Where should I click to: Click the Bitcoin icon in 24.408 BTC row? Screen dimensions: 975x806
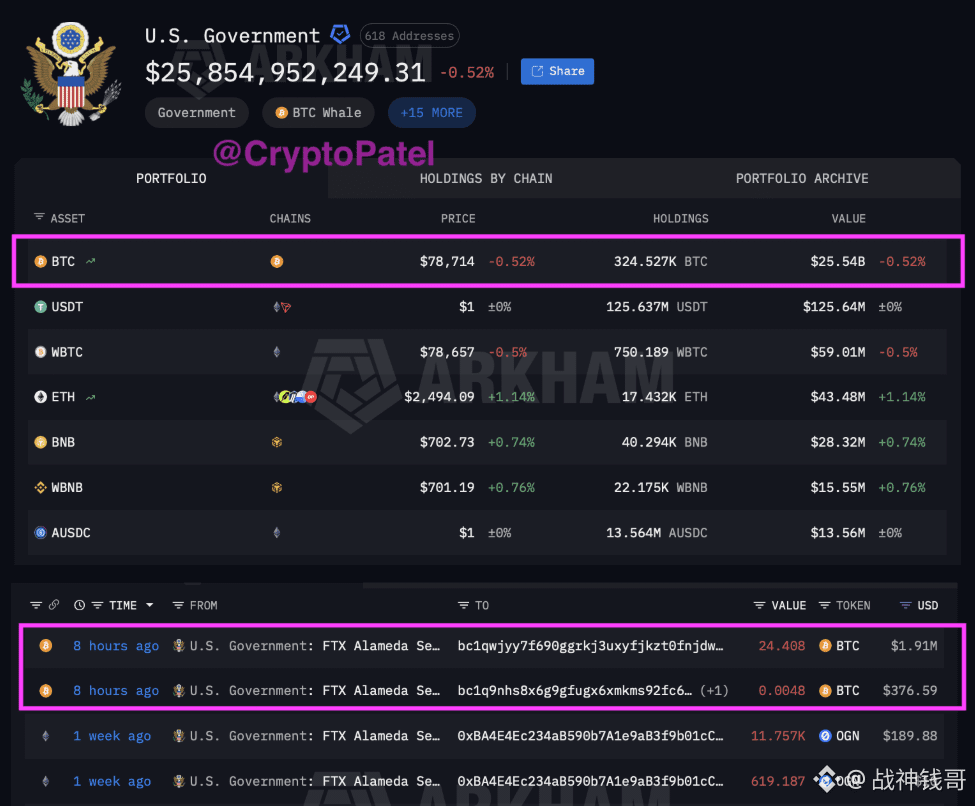coord(45,646)
